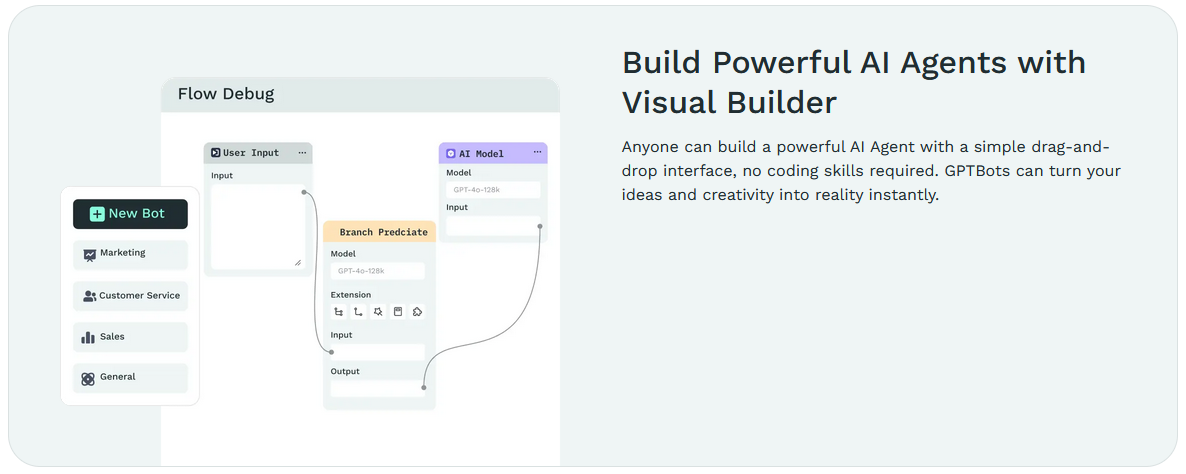Click the Branch Predicate input connector dot
Image resolution: width=1186 pixels, height=474 pixels.
tap(331, 352)
